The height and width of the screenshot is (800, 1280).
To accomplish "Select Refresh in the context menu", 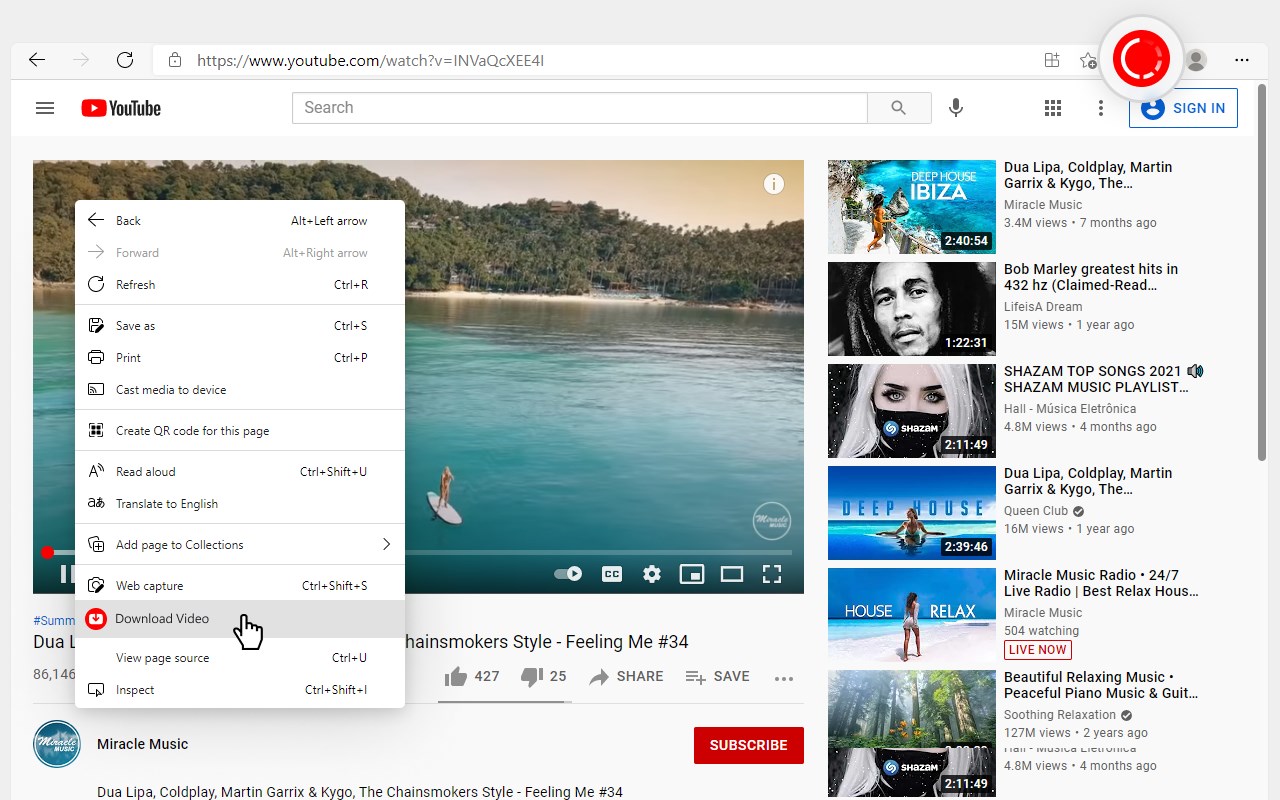I will (240, 285).
